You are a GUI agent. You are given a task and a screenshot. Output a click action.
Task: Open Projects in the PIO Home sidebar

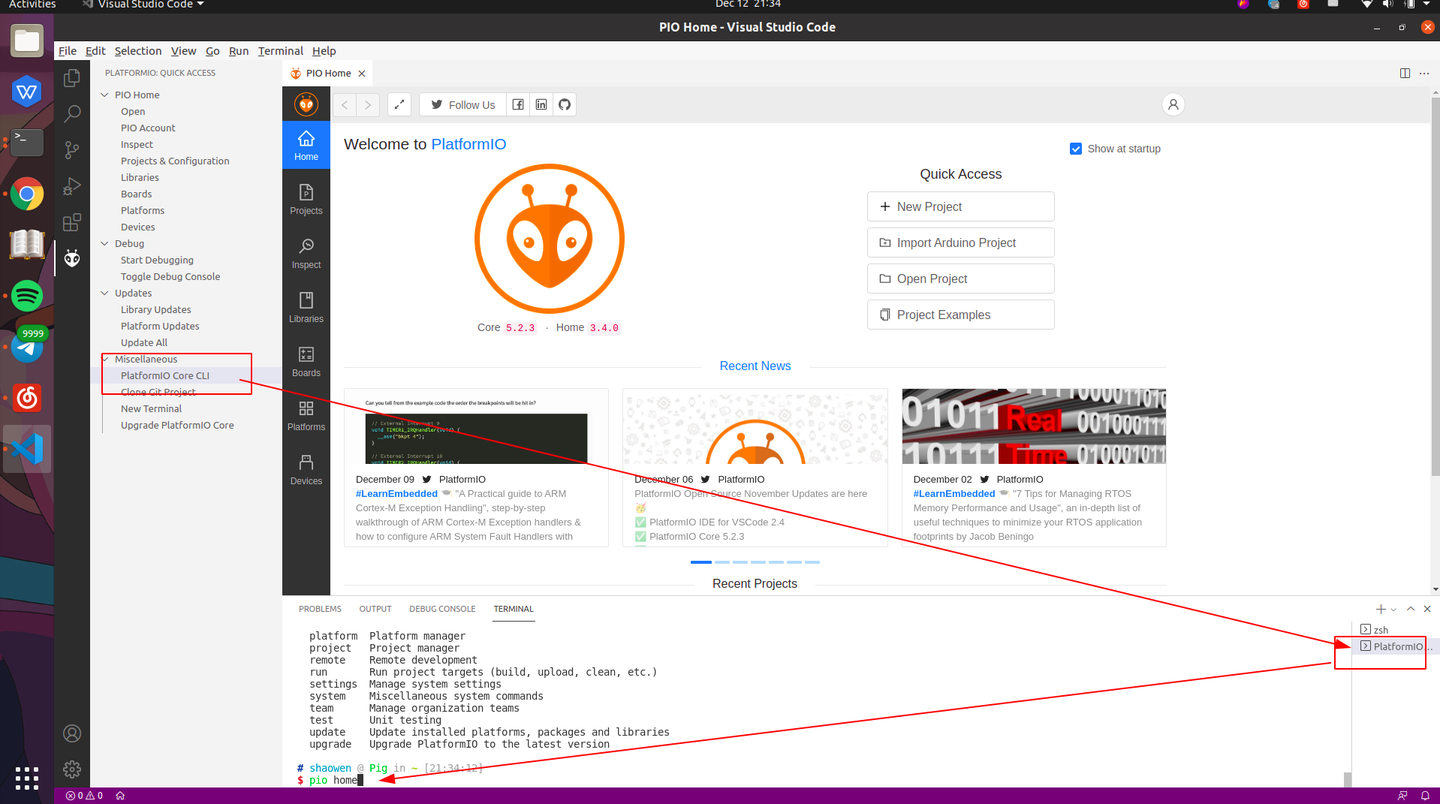pyautogui.click(x=306, y=200)
